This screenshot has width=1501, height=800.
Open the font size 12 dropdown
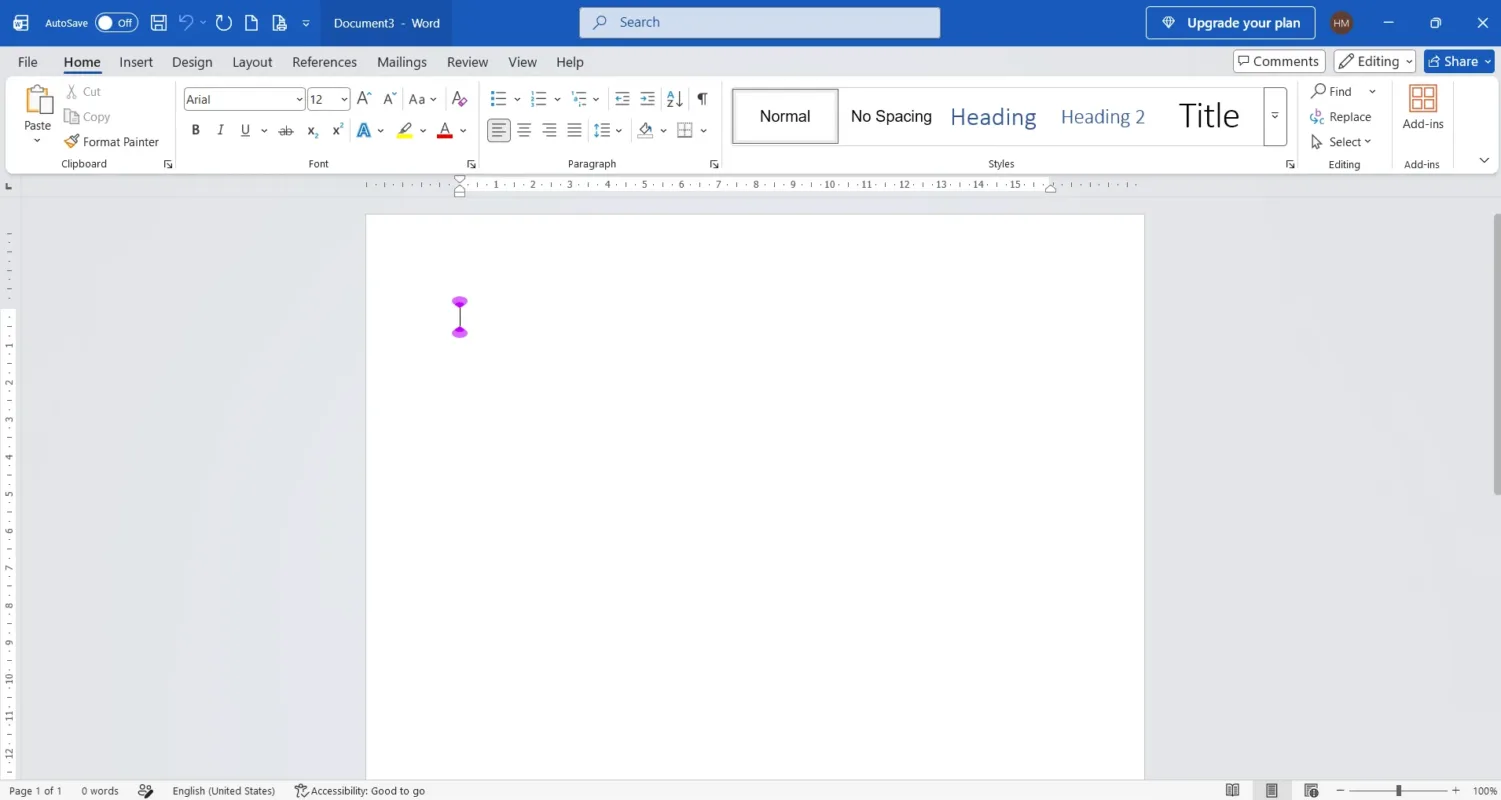click(344, 99)
